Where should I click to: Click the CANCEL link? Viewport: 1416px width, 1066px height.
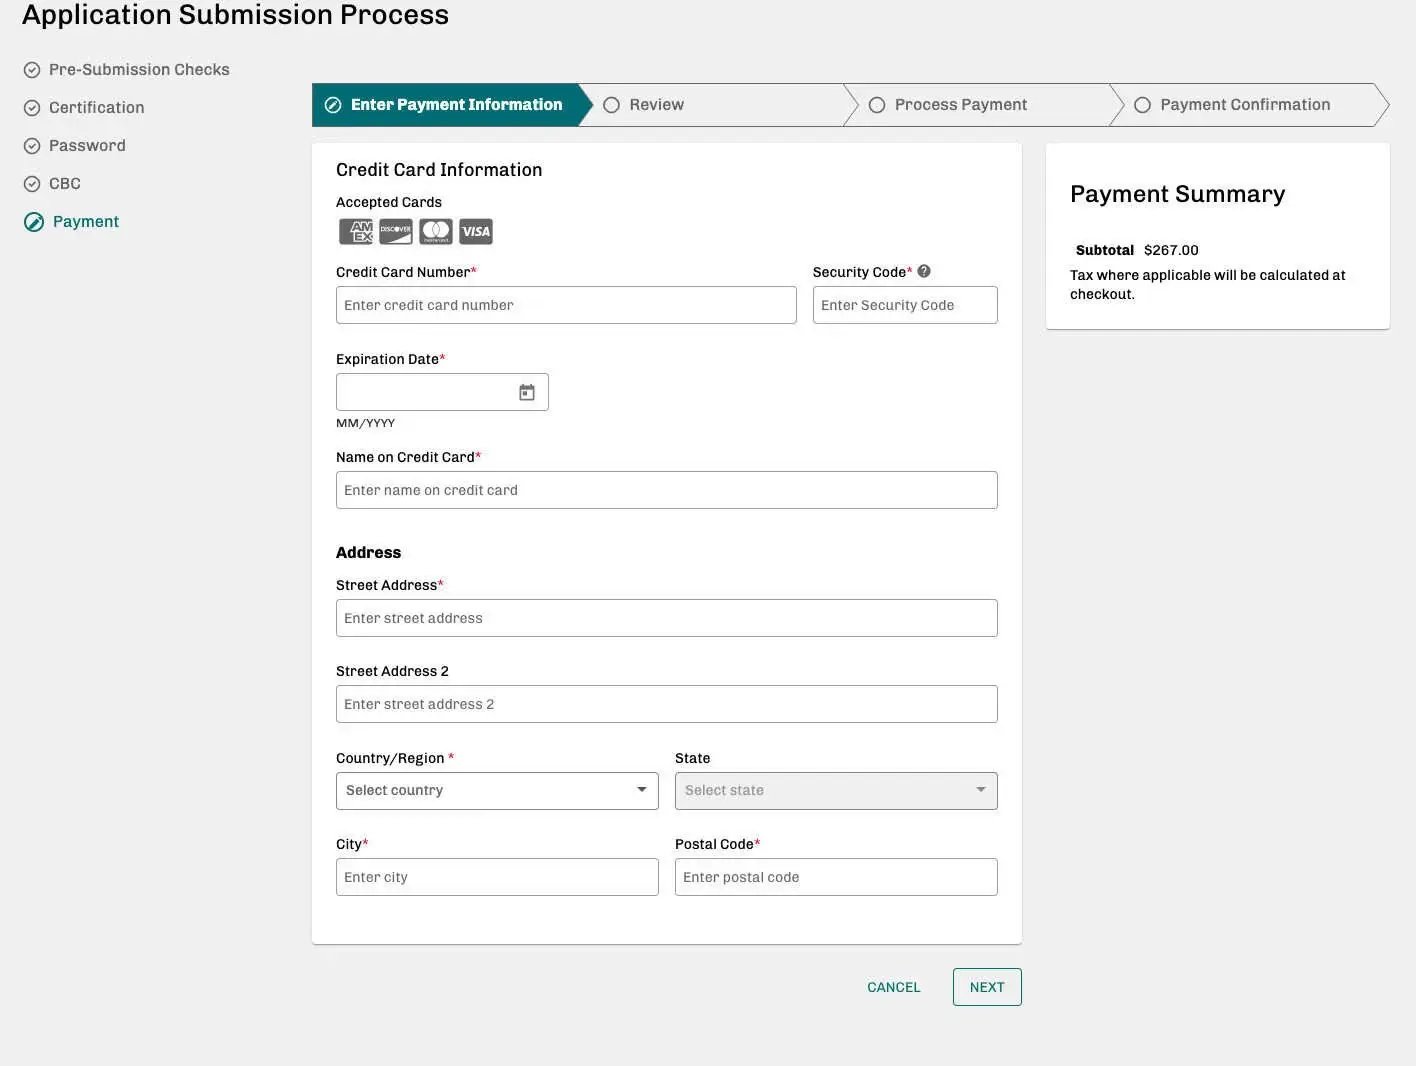tap(893, 987)
